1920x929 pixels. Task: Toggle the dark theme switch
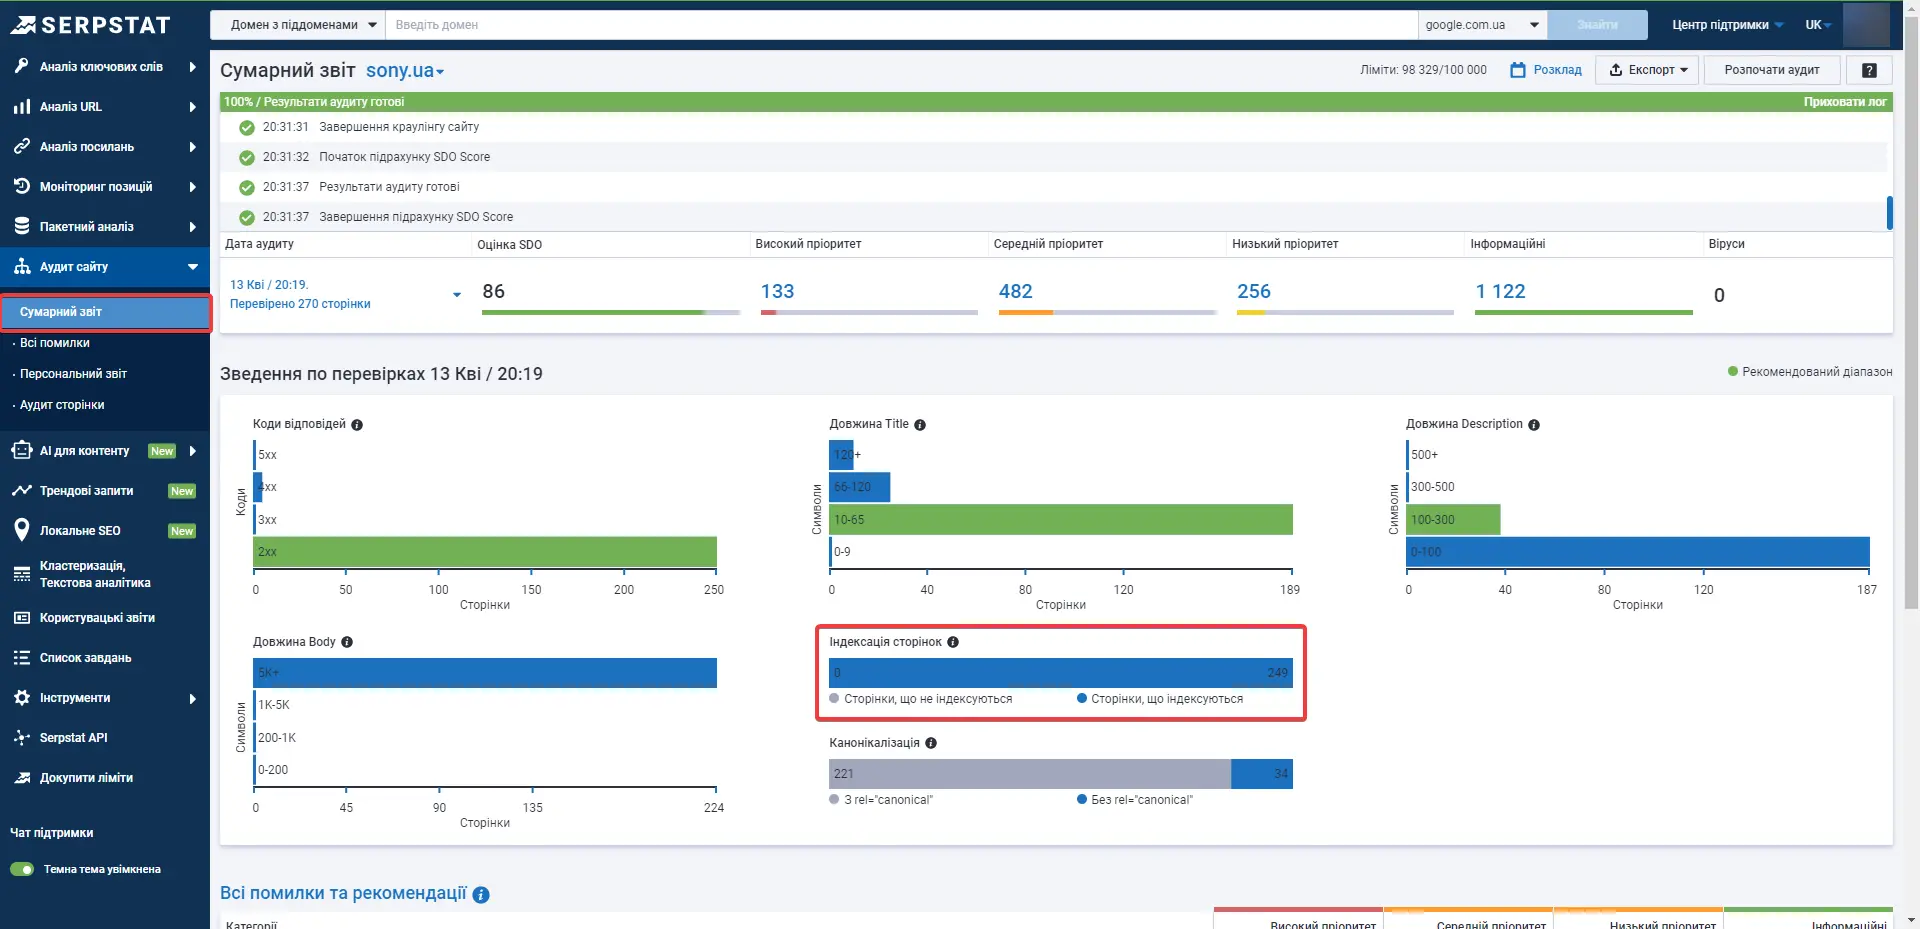point(22,869)
